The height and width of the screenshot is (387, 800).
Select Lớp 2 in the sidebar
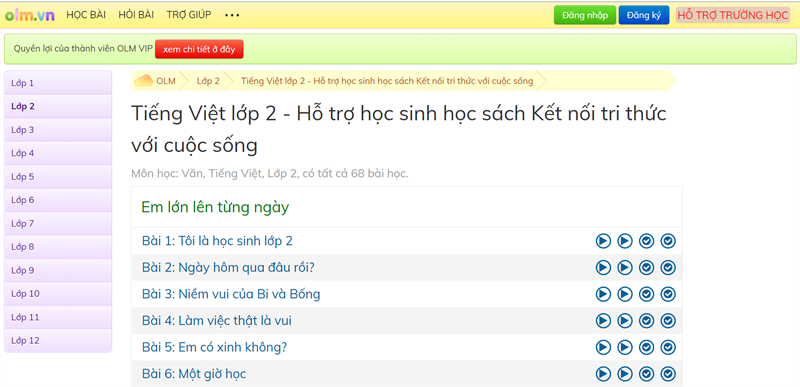click(58, 106)
